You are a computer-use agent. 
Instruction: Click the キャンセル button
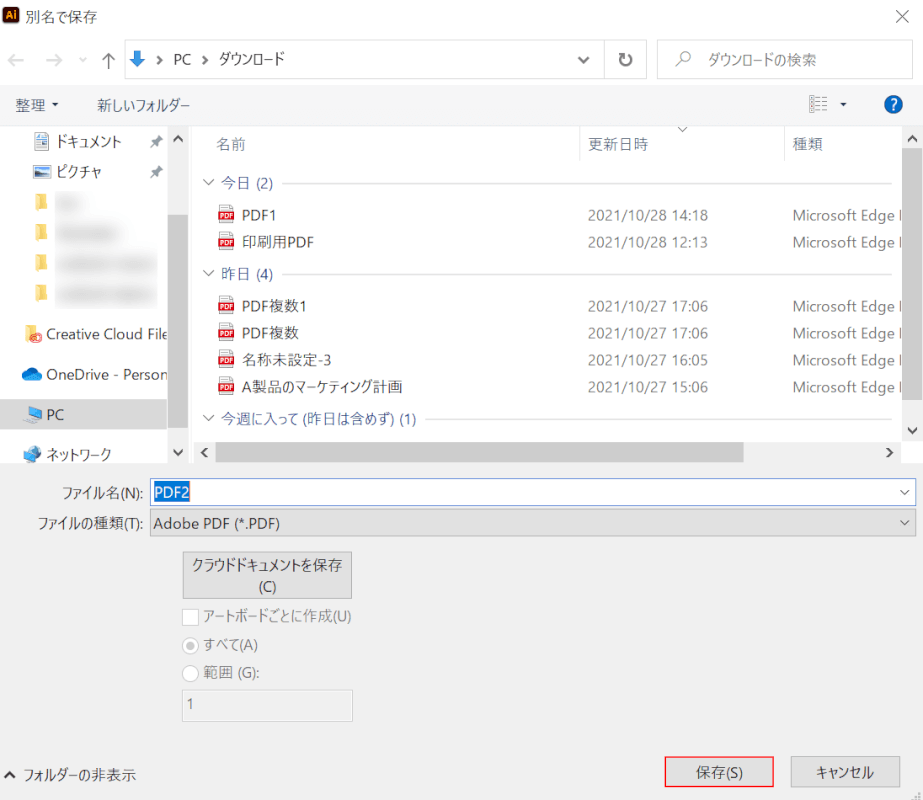[845, 772]
